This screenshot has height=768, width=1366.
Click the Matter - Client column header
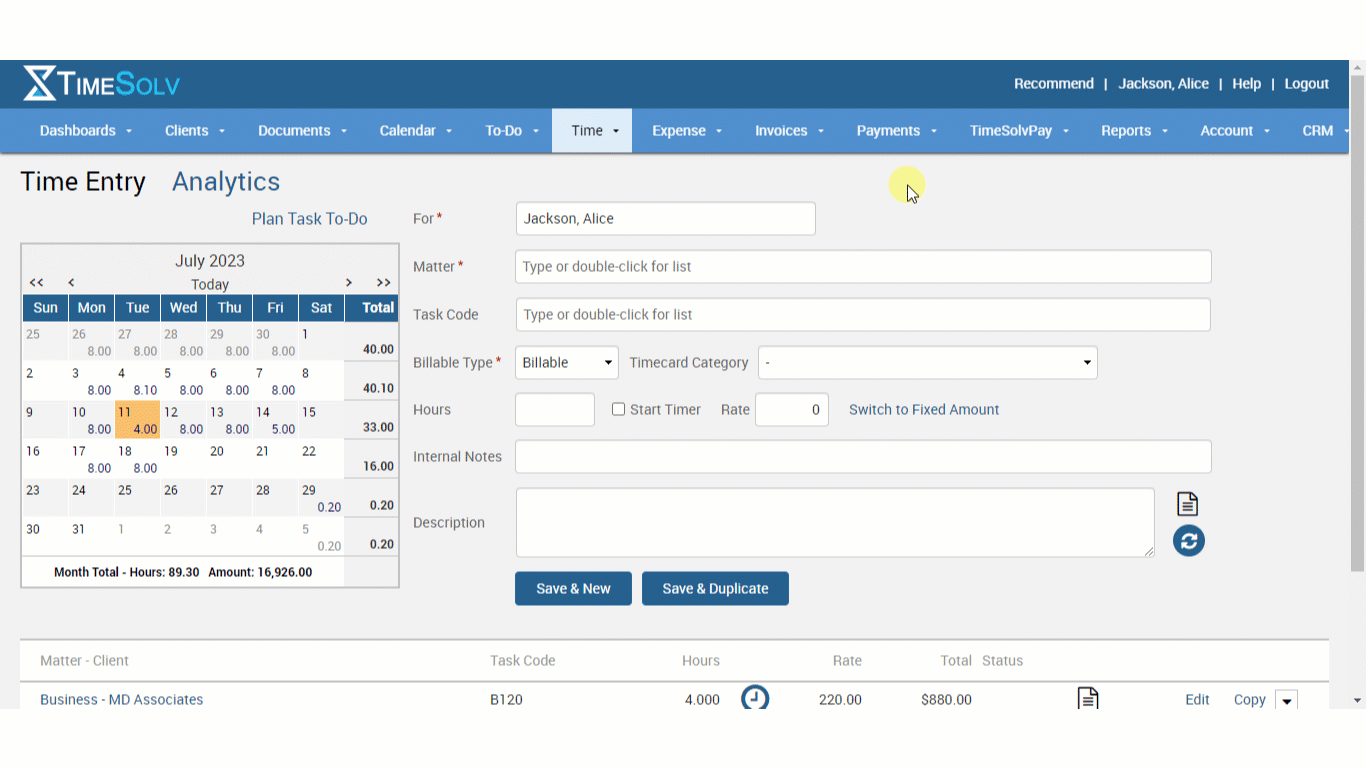(x=84, y=661)
